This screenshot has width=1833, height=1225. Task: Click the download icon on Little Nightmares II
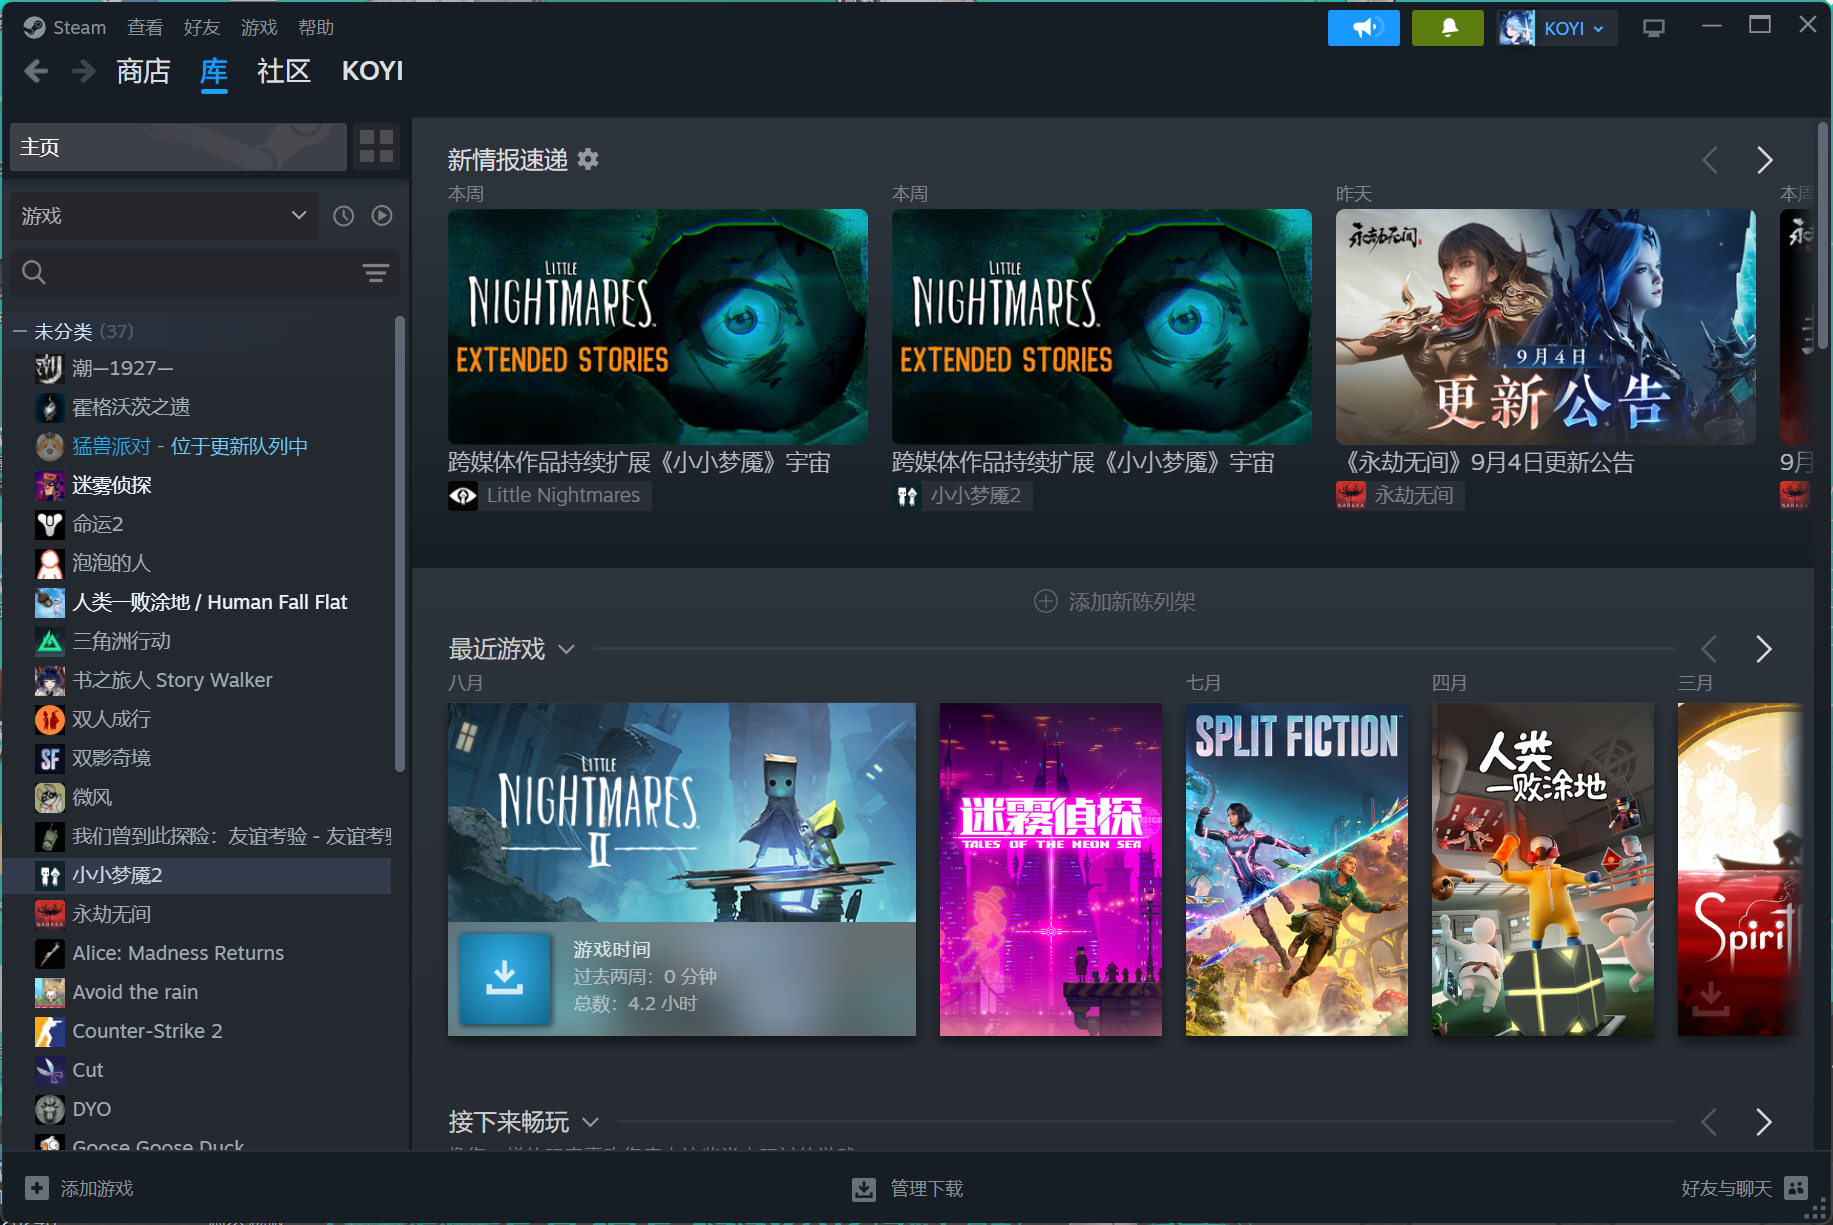pos(504,978)
